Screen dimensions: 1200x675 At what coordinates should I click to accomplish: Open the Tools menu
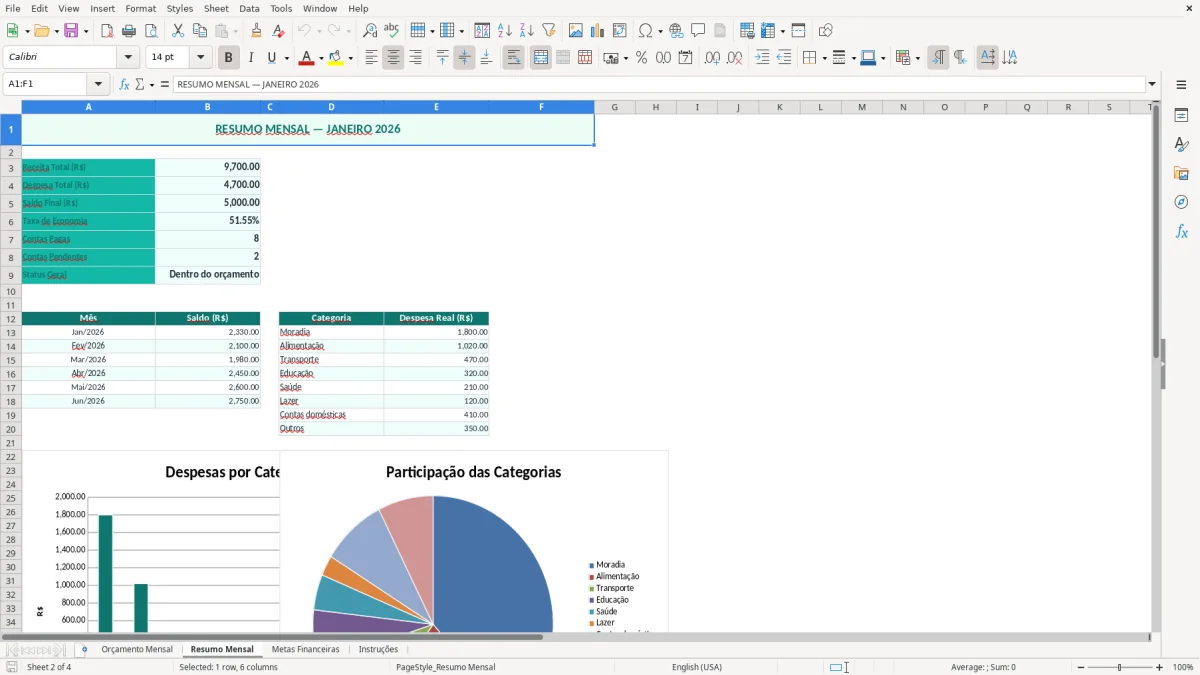[281, 8]
